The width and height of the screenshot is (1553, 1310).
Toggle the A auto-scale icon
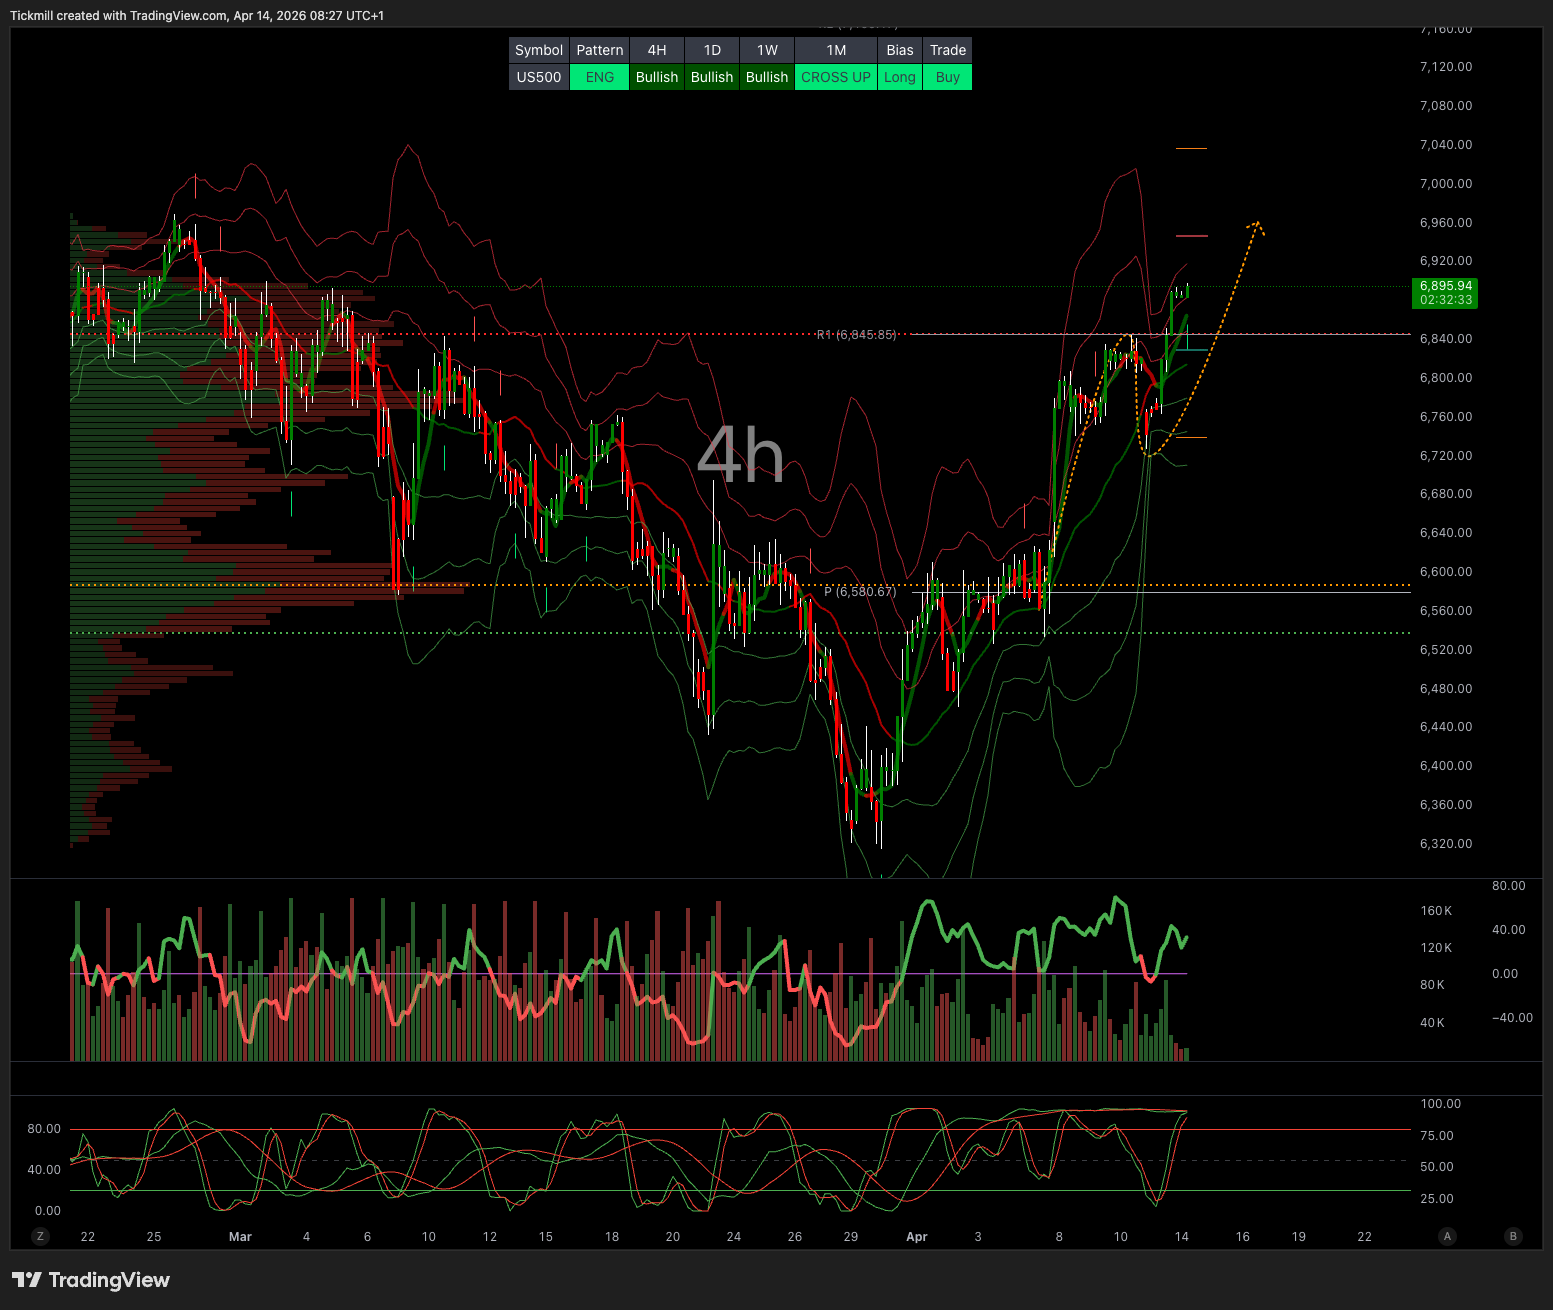[1446, 1236]
